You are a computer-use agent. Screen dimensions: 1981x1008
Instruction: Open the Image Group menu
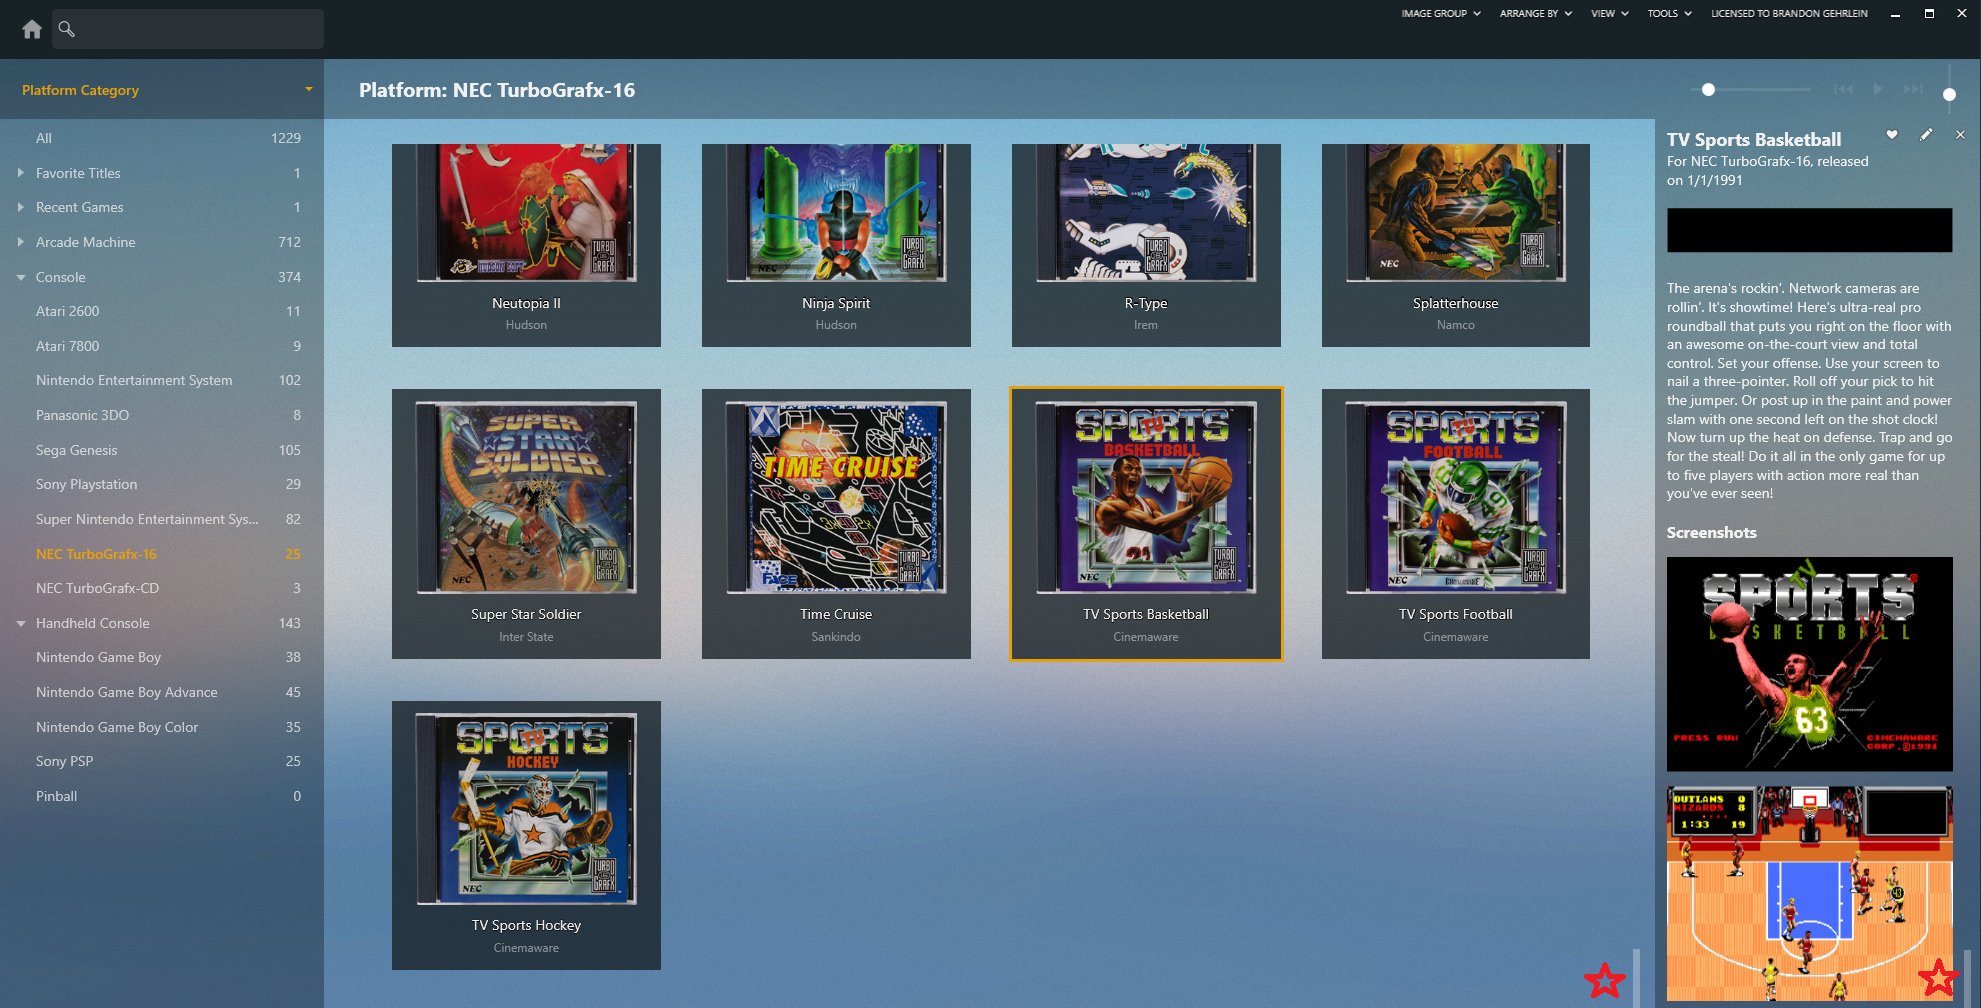1441,14
